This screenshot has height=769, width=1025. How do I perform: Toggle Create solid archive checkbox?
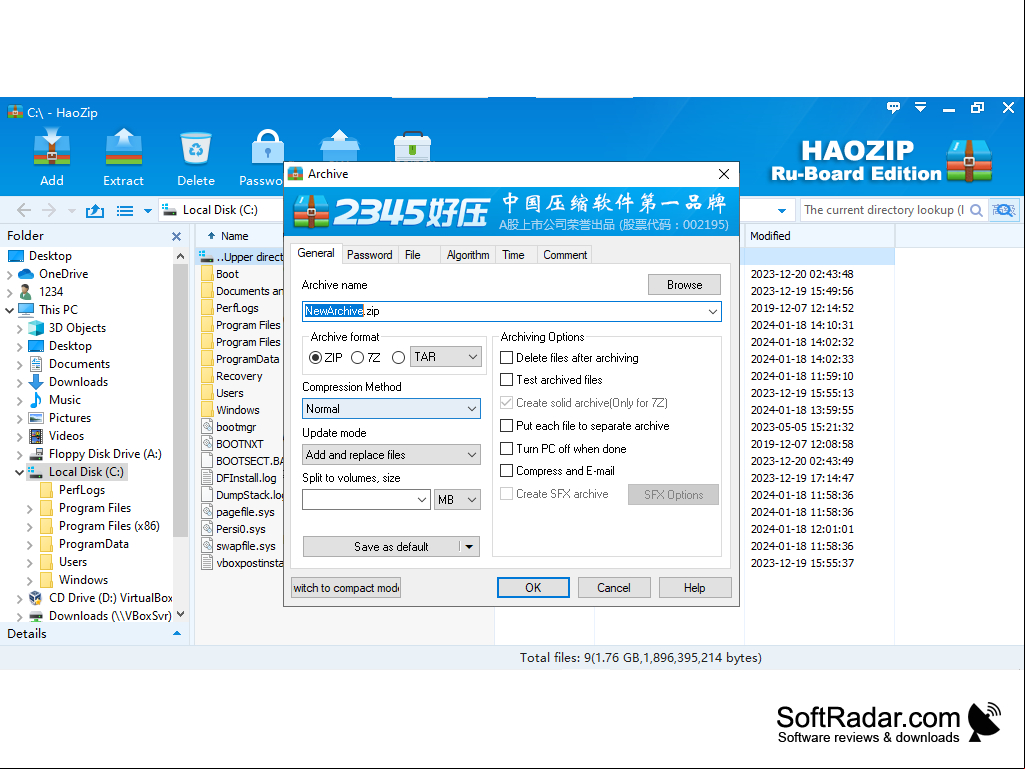506,403
